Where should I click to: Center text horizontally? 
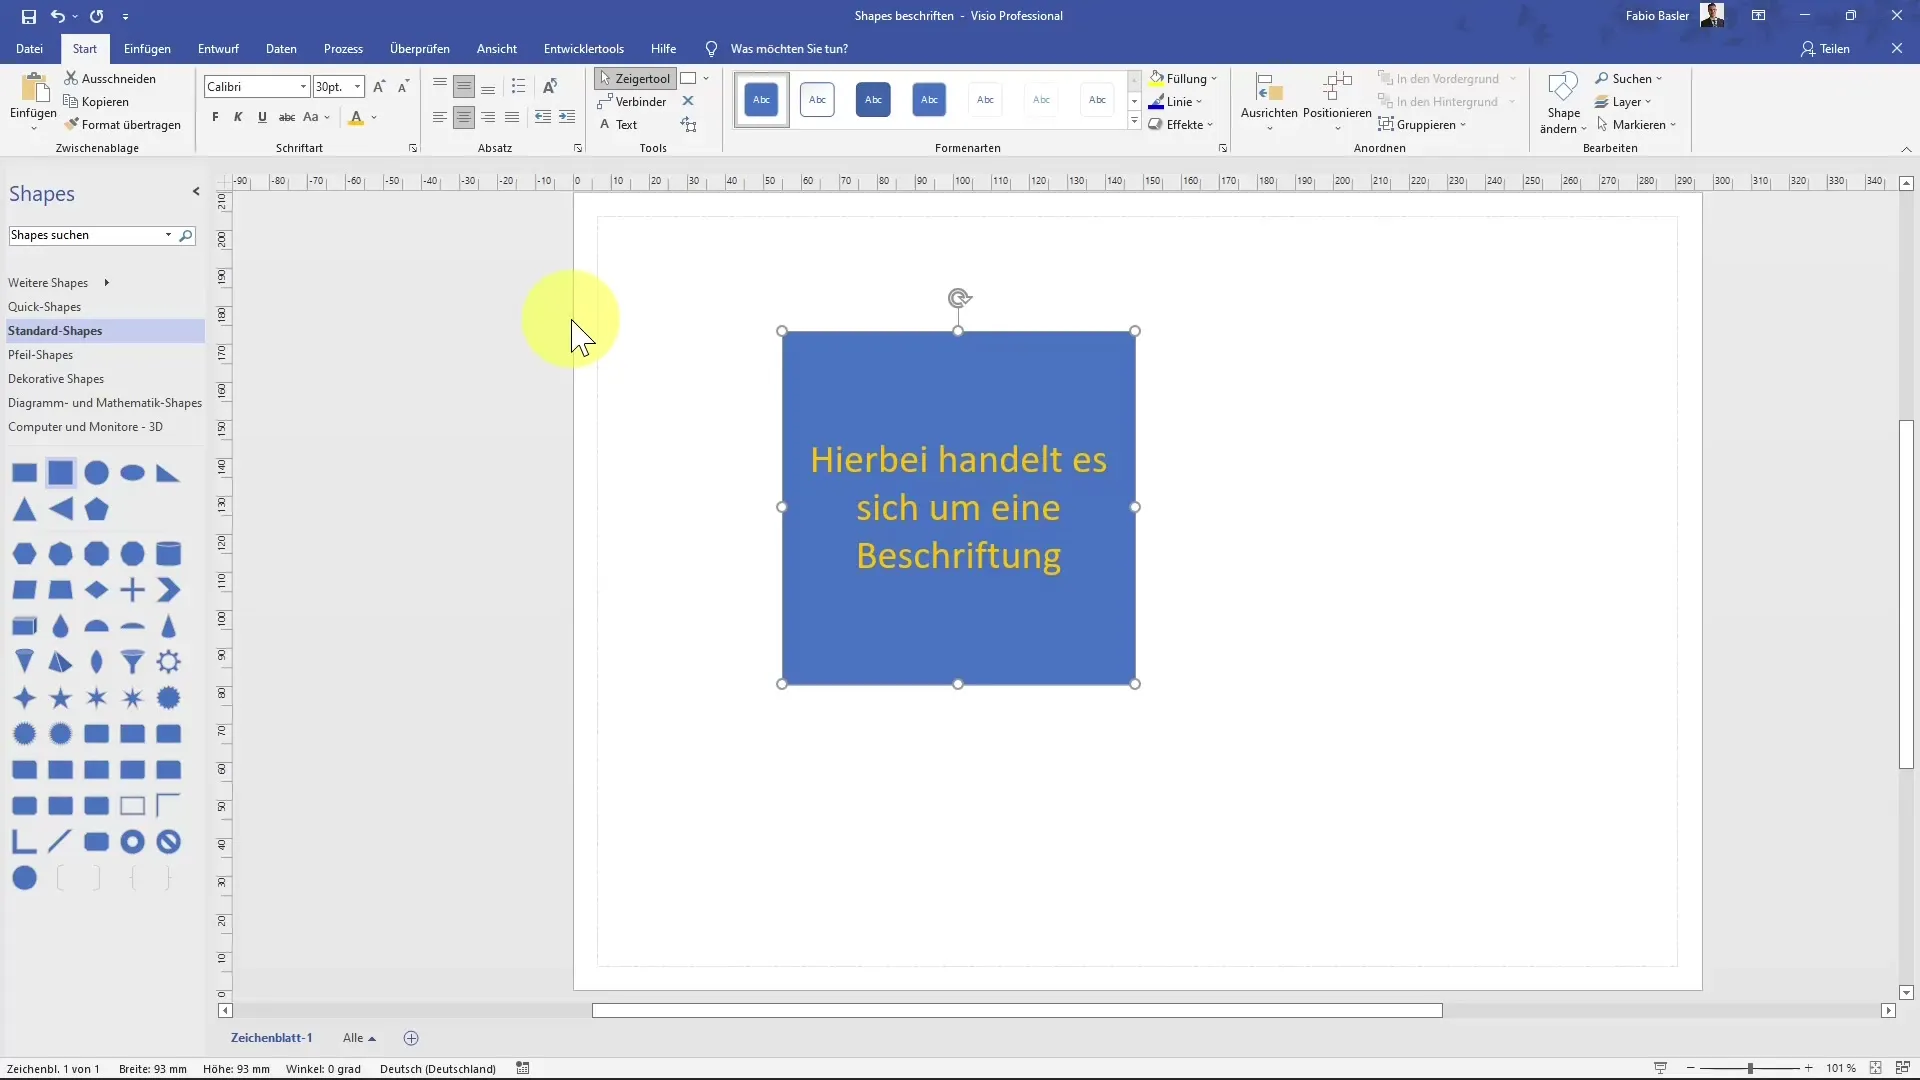click(x=464, y=117)
